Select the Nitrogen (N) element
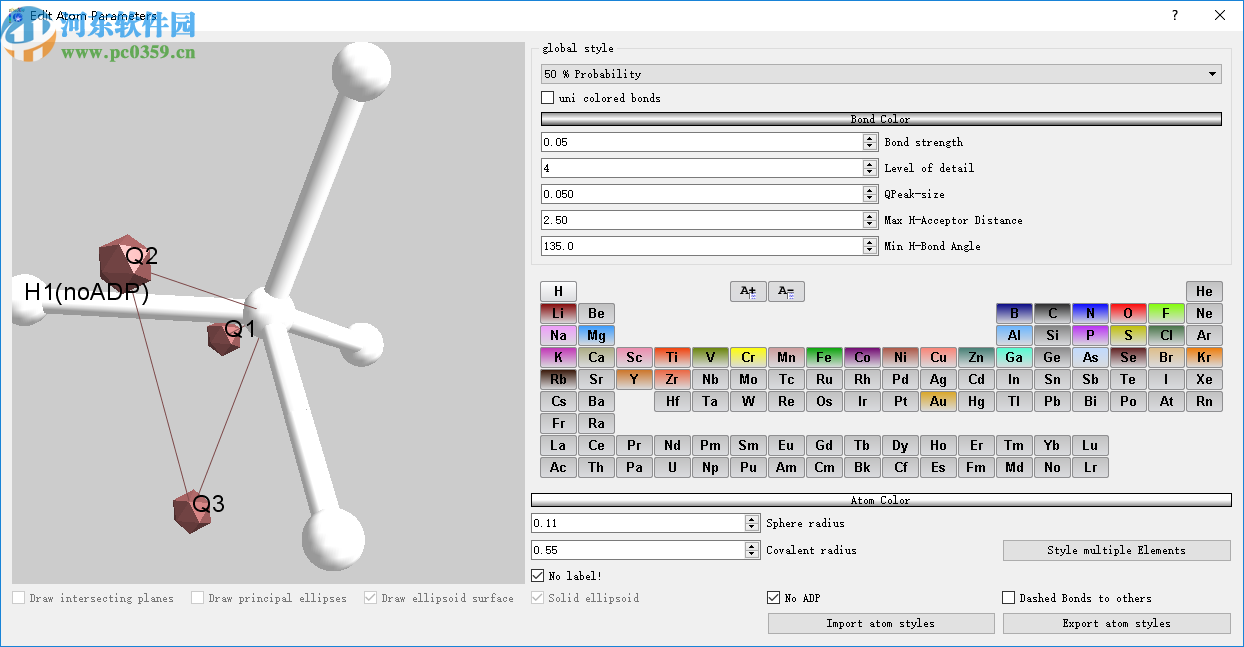 click(1090, 313)
